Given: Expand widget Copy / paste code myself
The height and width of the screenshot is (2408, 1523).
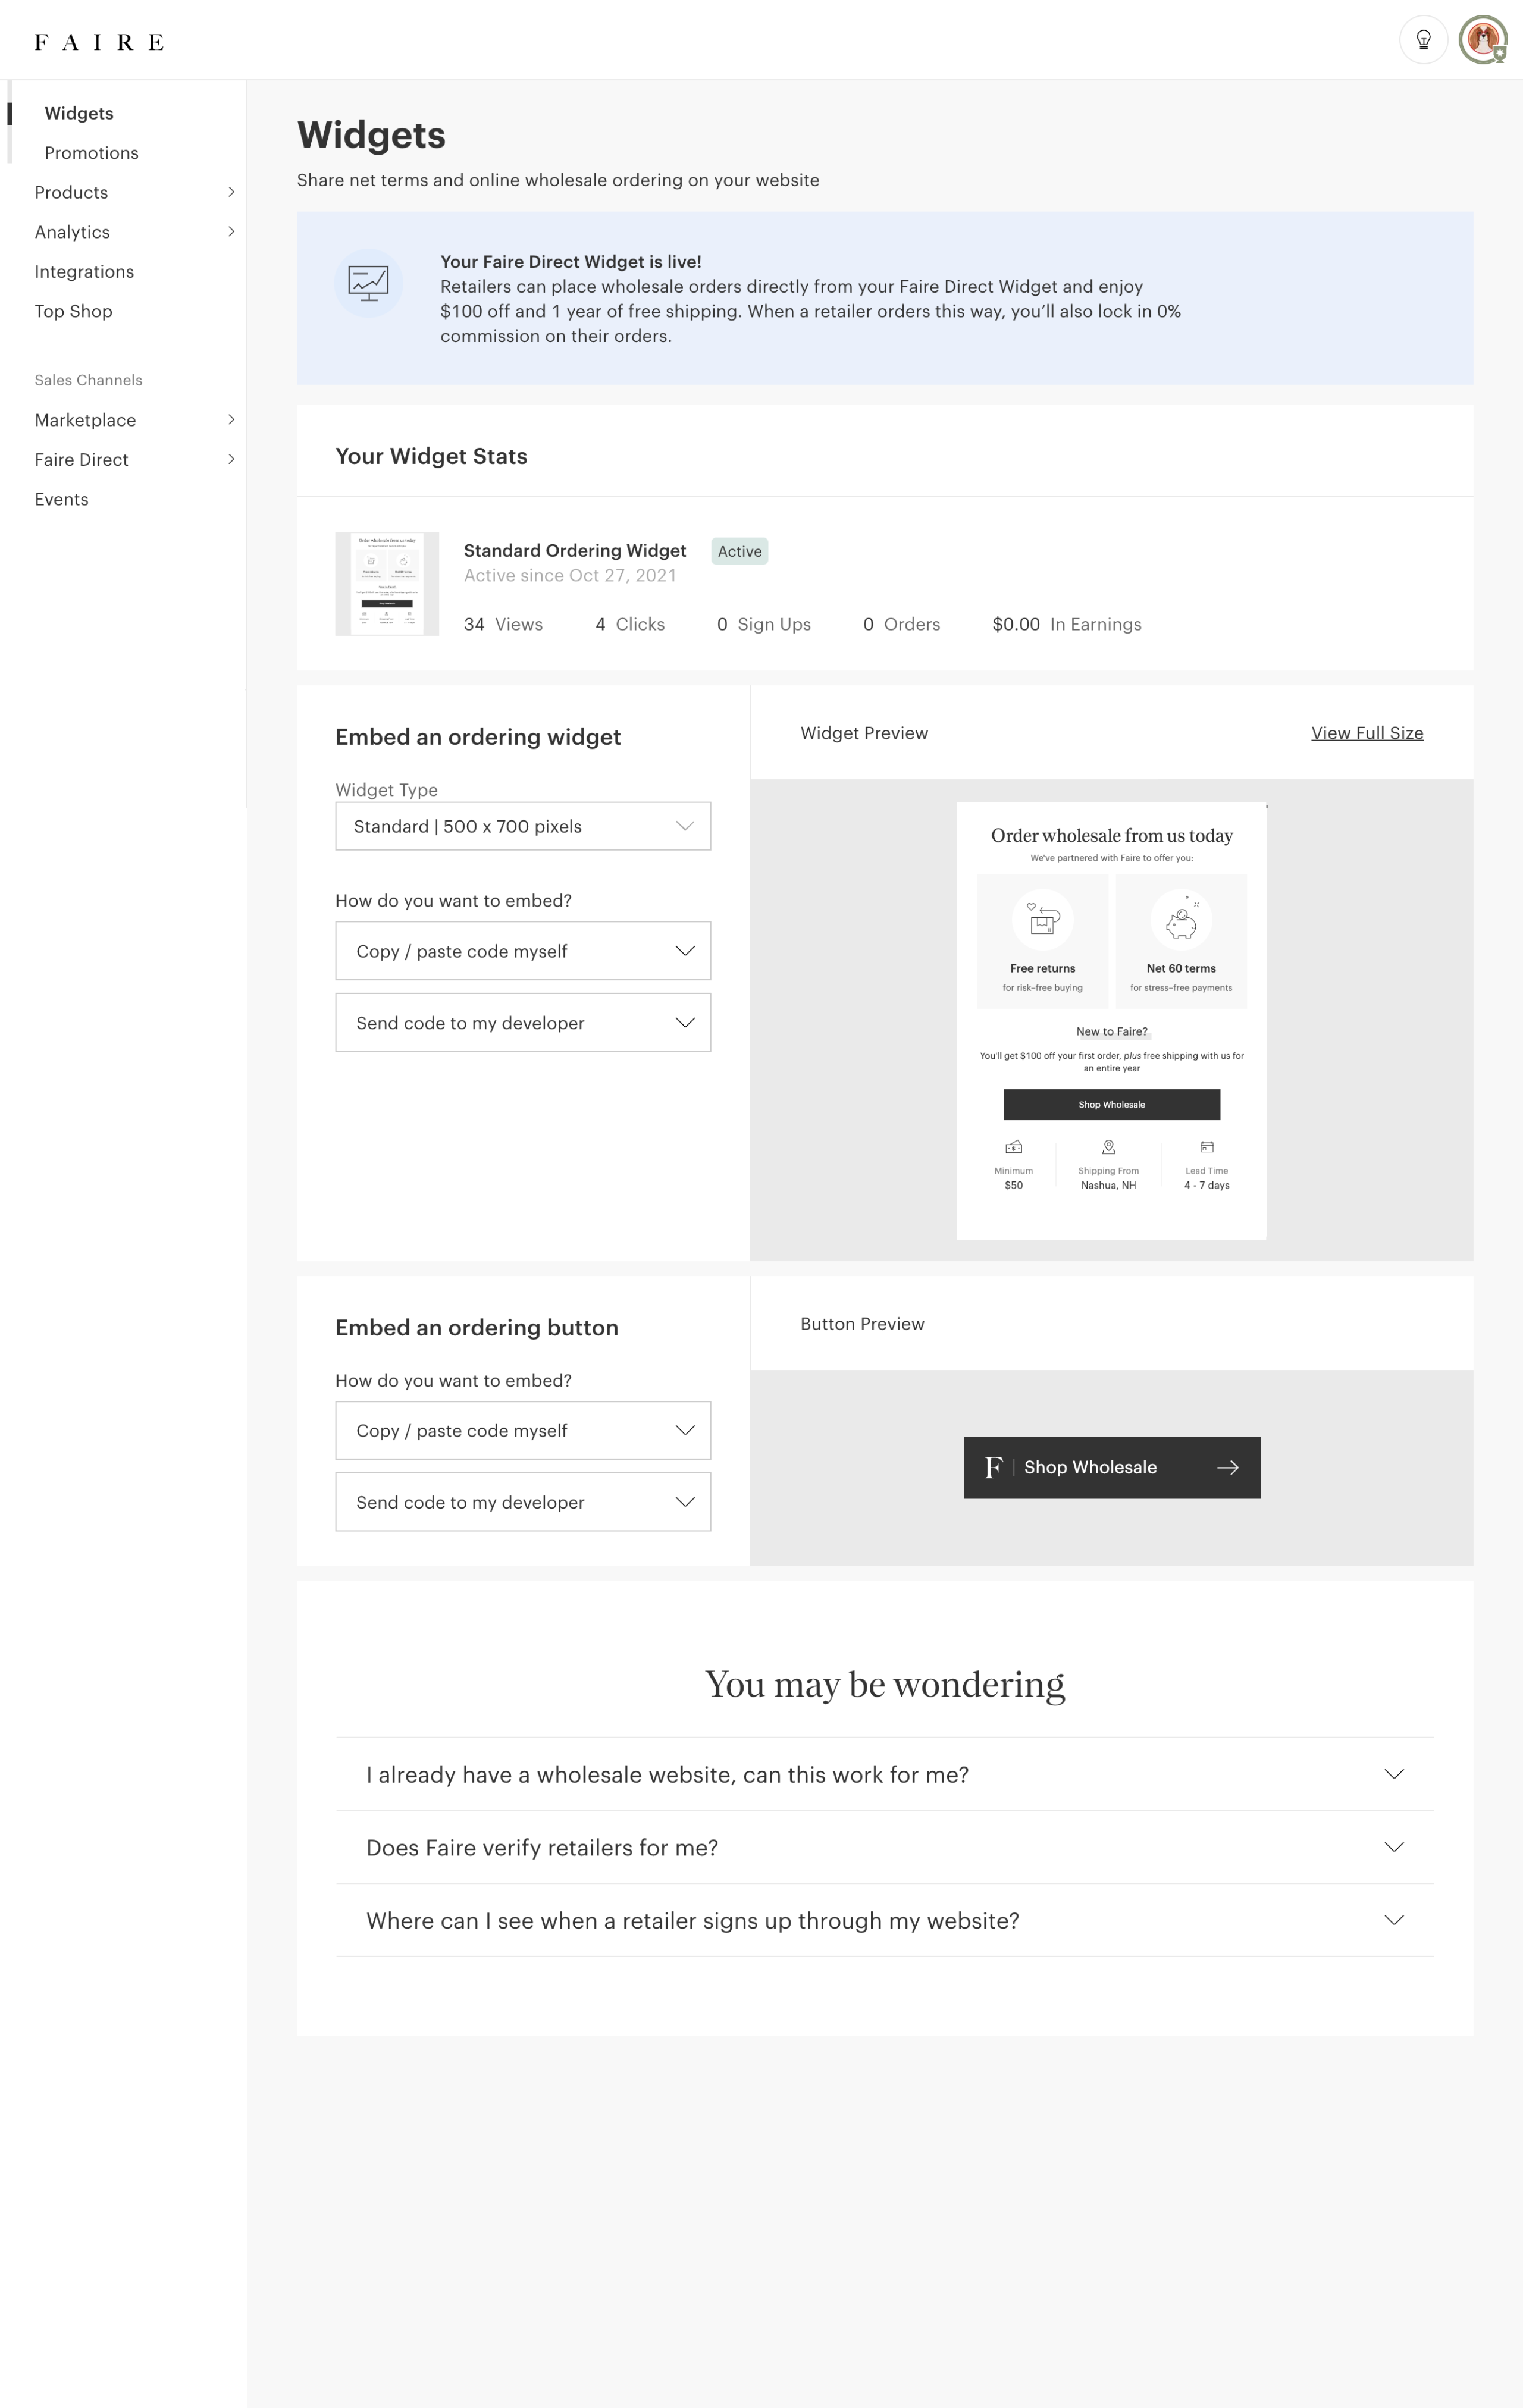Looking at the screenshot, I should (523, 951).
